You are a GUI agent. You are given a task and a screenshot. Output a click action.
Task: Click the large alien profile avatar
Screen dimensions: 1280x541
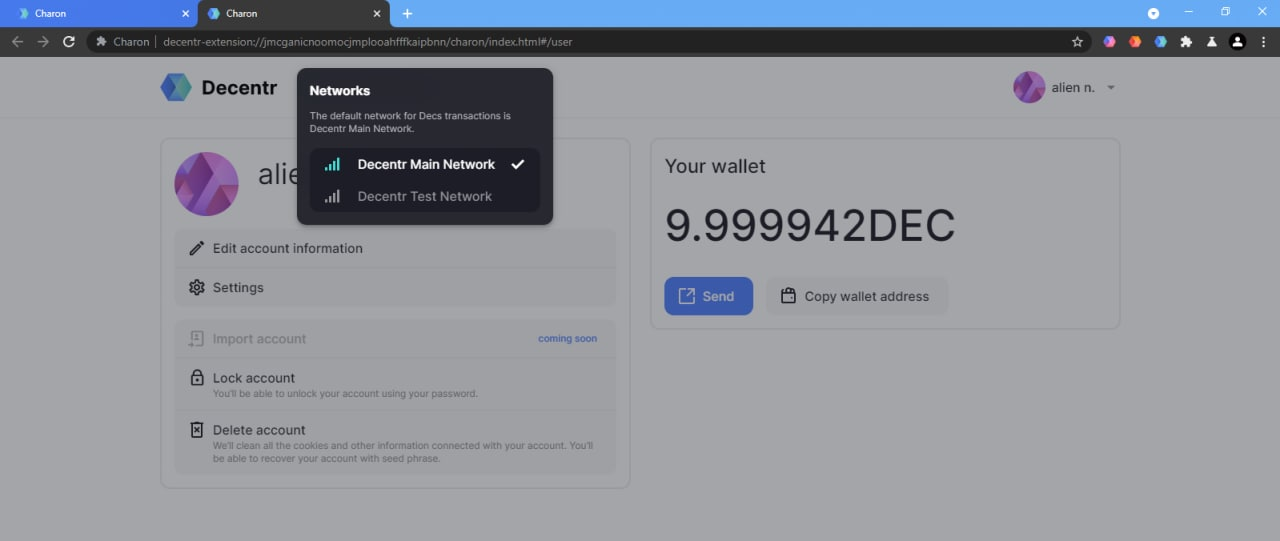(x=206, y=184)
